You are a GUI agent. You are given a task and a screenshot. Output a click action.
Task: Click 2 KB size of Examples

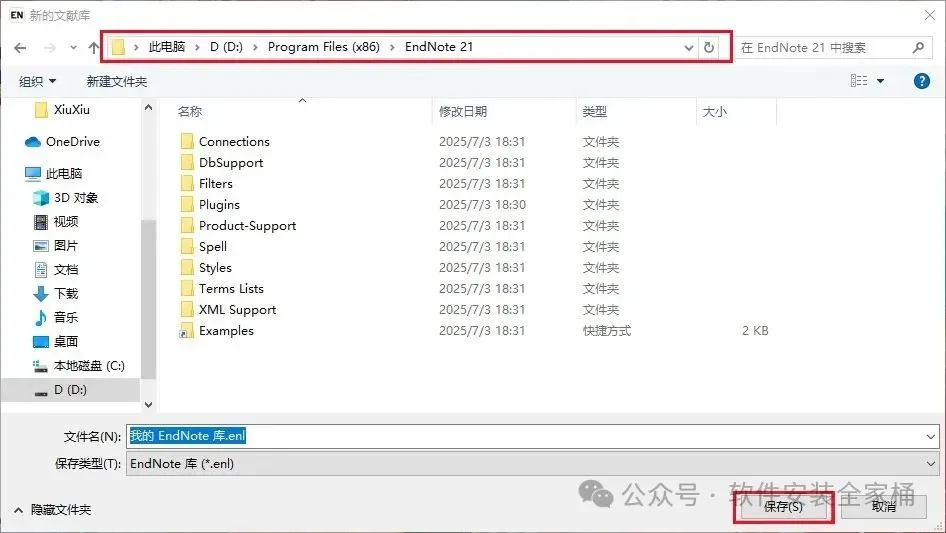(755, 331)
